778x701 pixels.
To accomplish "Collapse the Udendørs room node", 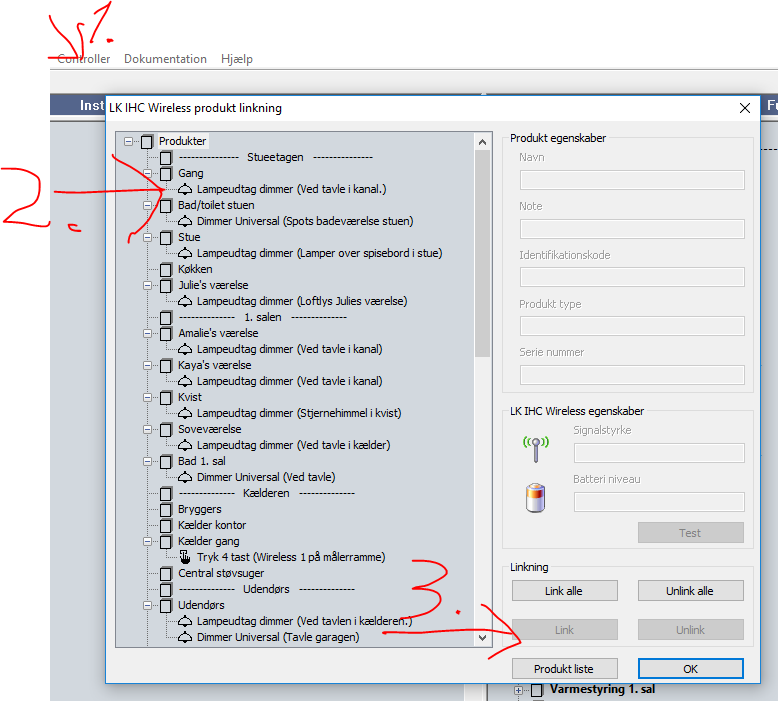I will (147, 605).
